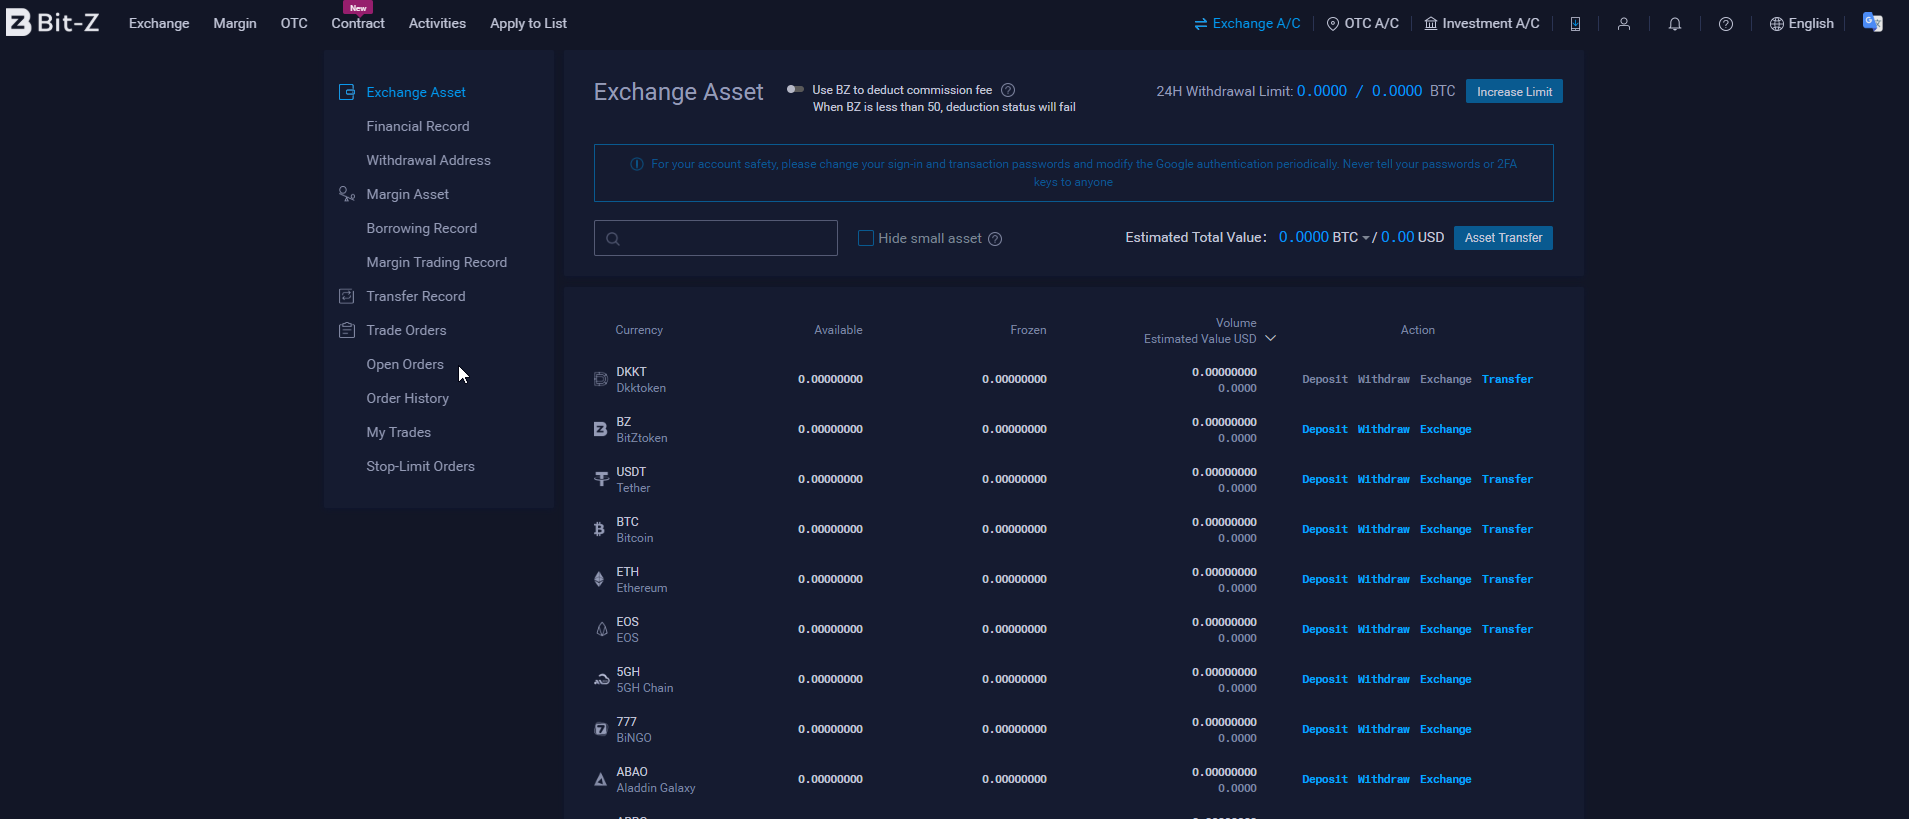Screen dimensions: 1909x819
Task: Click the Margin Asset sidebar icon
Action: [347, 194]
